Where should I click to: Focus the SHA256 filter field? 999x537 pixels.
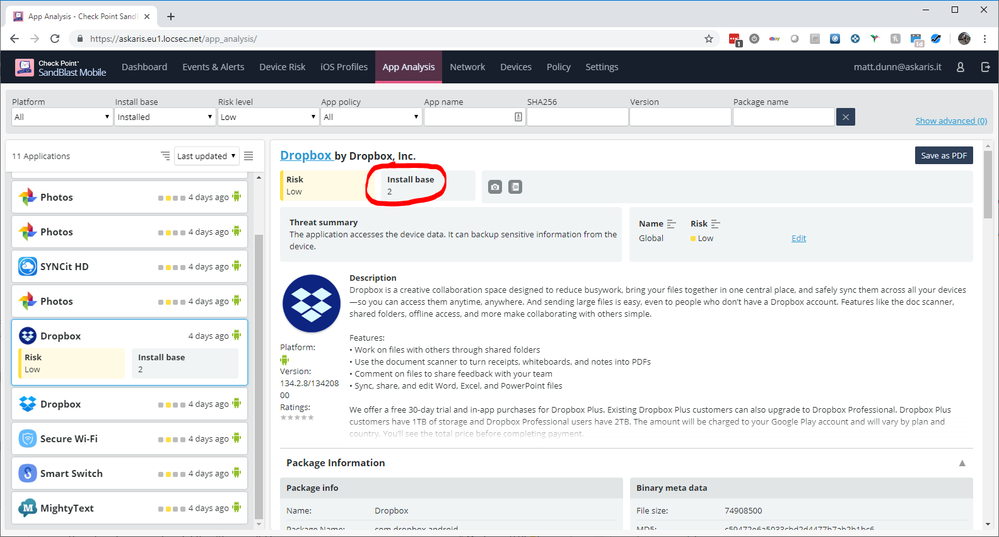tap(577, 117)
